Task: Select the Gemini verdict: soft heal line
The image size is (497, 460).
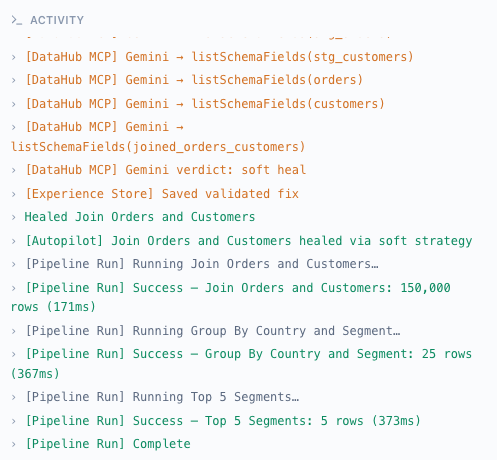Action: [166, 170]
